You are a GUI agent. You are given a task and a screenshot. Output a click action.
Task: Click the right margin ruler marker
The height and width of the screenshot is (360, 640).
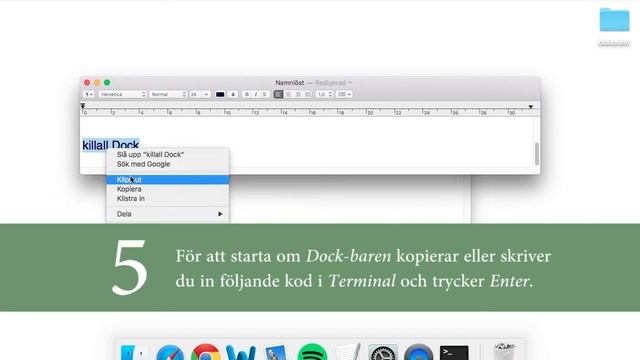(x=531, y=107)
